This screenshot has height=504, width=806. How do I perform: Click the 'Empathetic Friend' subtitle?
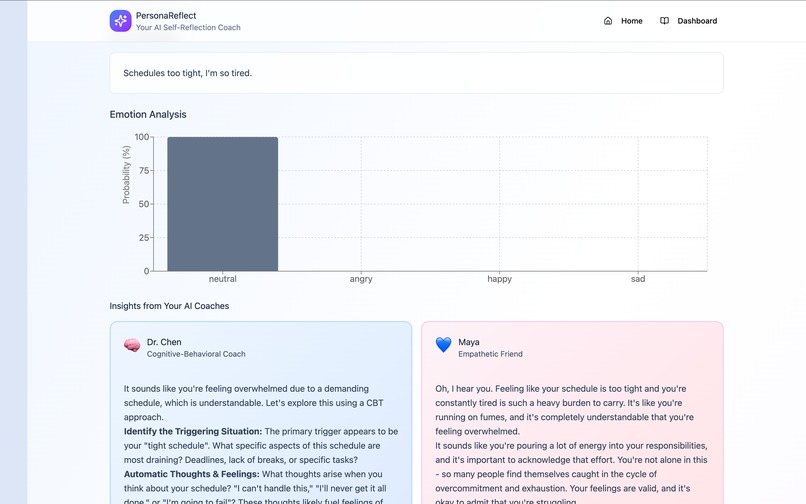[490, 354]
